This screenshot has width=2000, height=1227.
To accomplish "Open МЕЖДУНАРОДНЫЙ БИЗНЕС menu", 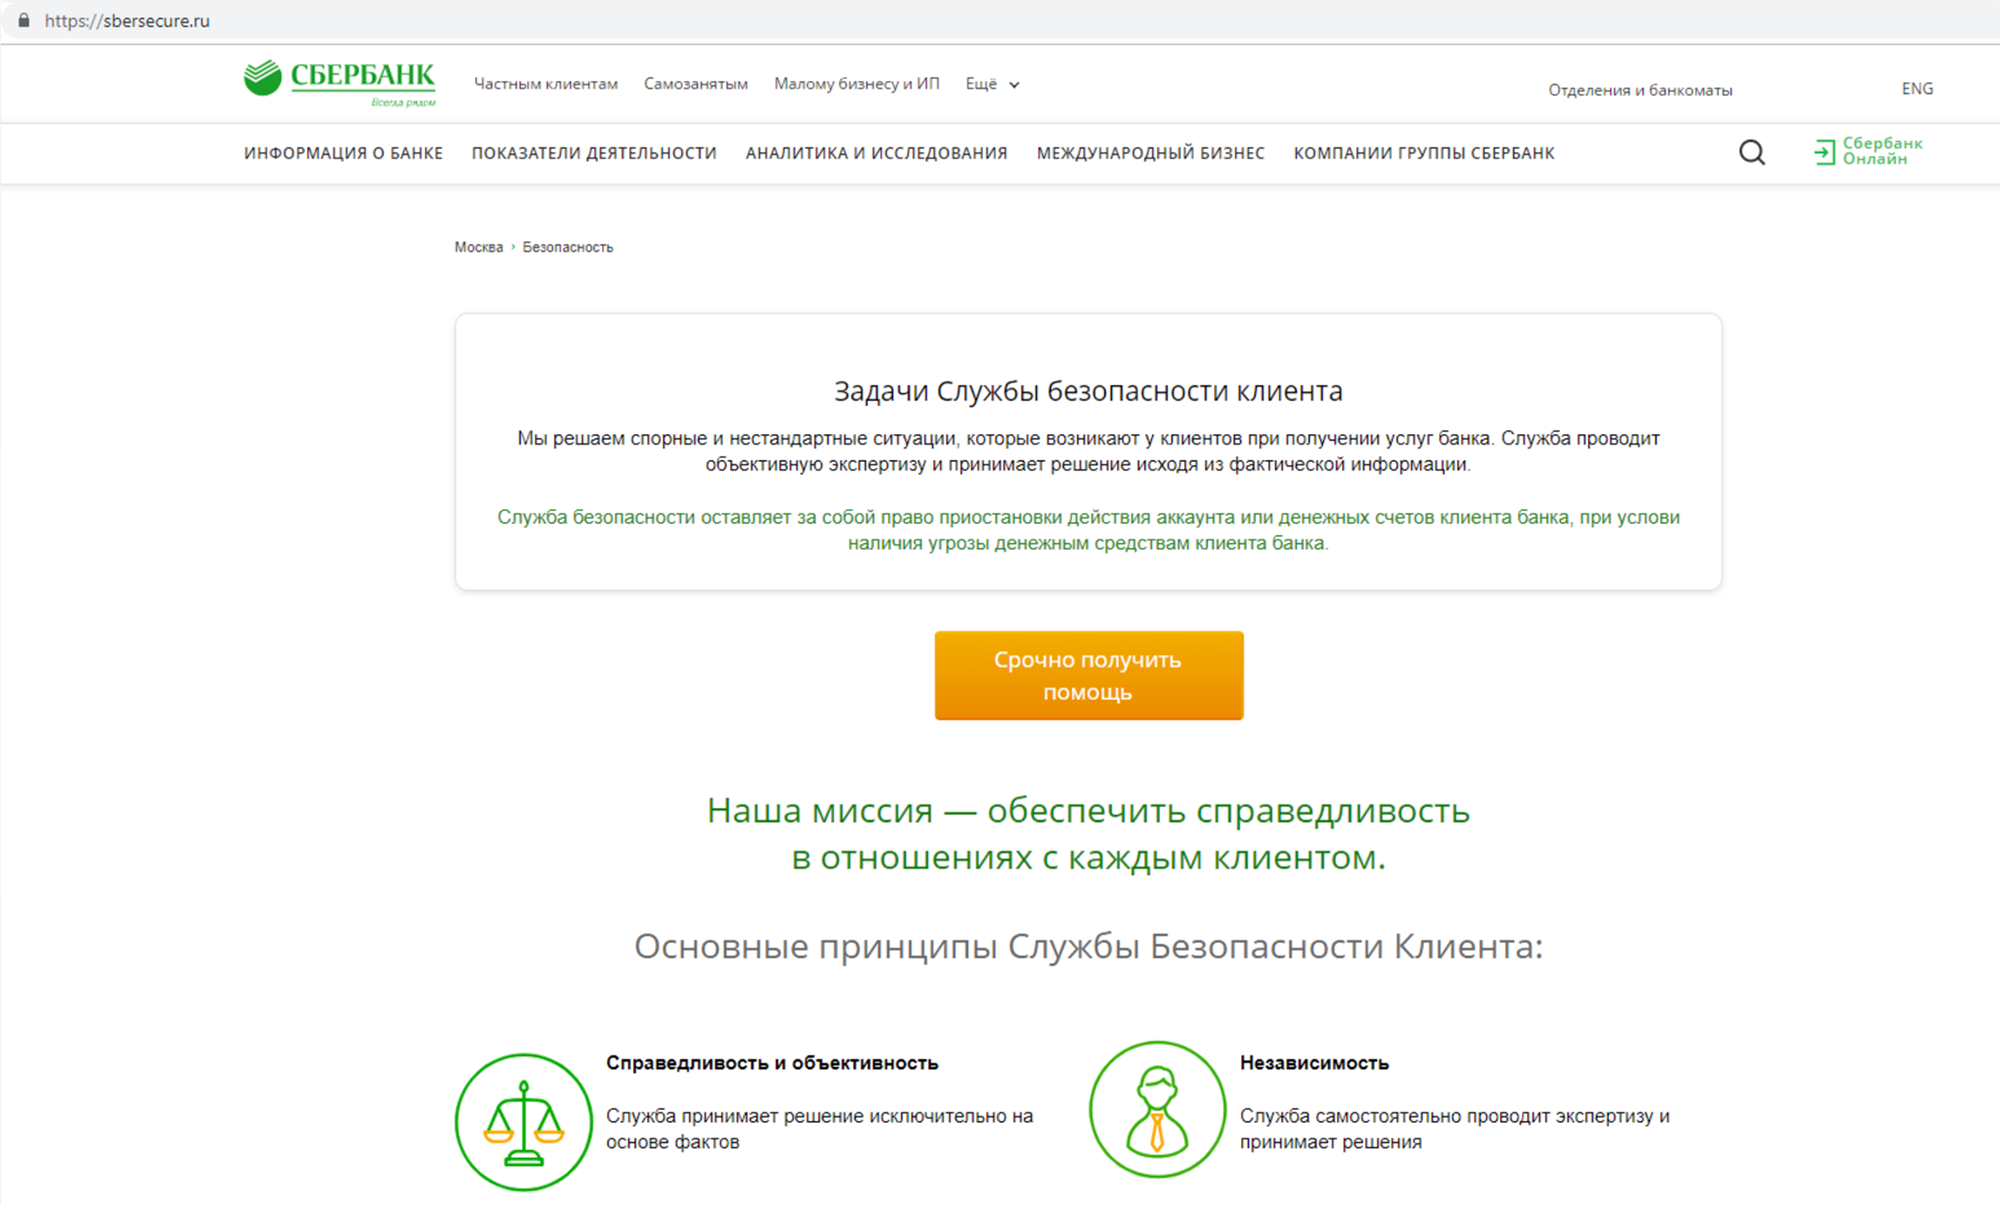I will (x=1150, y=153).
